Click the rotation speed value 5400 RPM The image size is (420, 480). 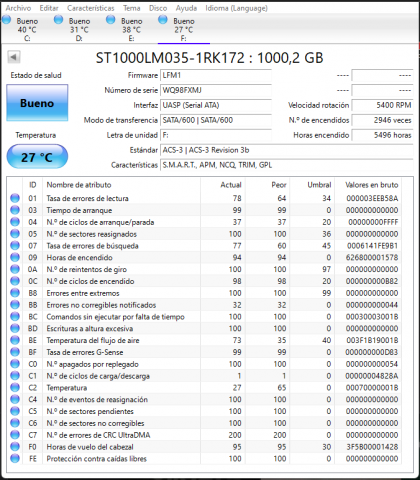382,105
